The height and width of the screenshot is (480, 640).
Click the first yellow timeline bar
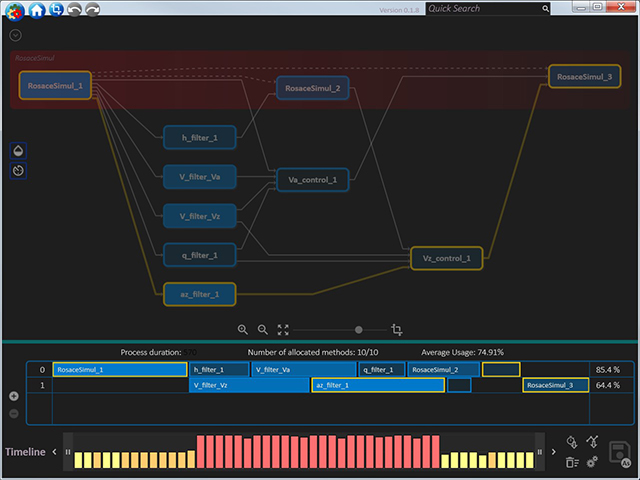click(78, 460)
